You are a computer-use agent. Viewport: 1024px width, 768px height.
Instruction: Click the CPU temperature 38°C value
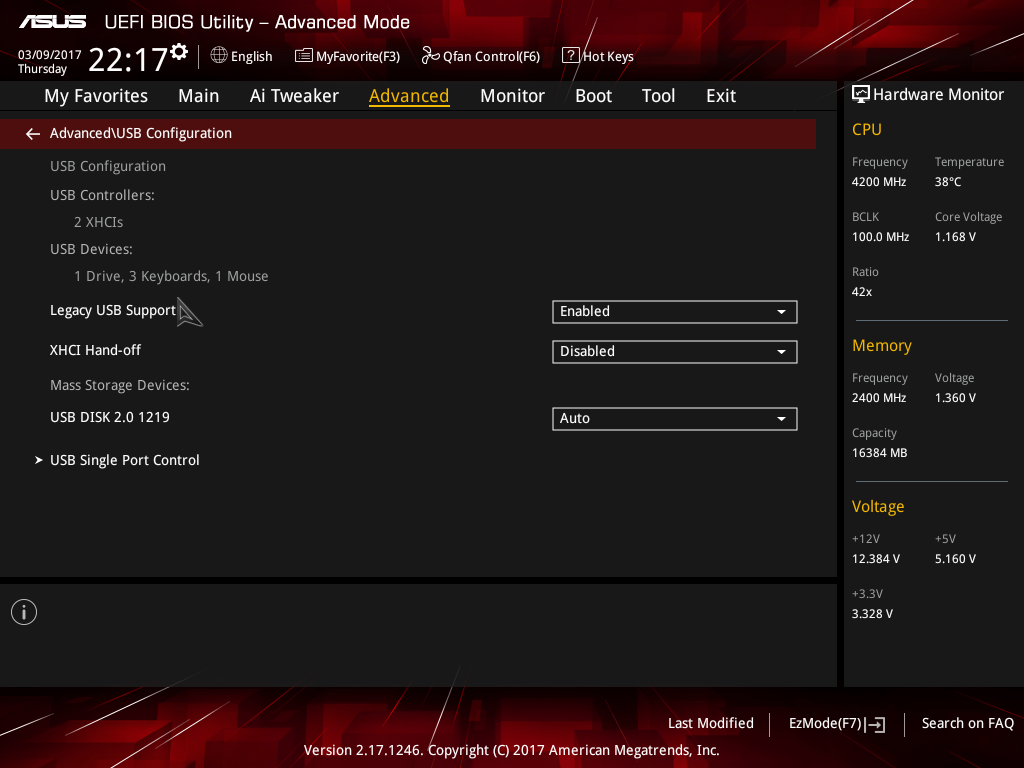(948, 182)
